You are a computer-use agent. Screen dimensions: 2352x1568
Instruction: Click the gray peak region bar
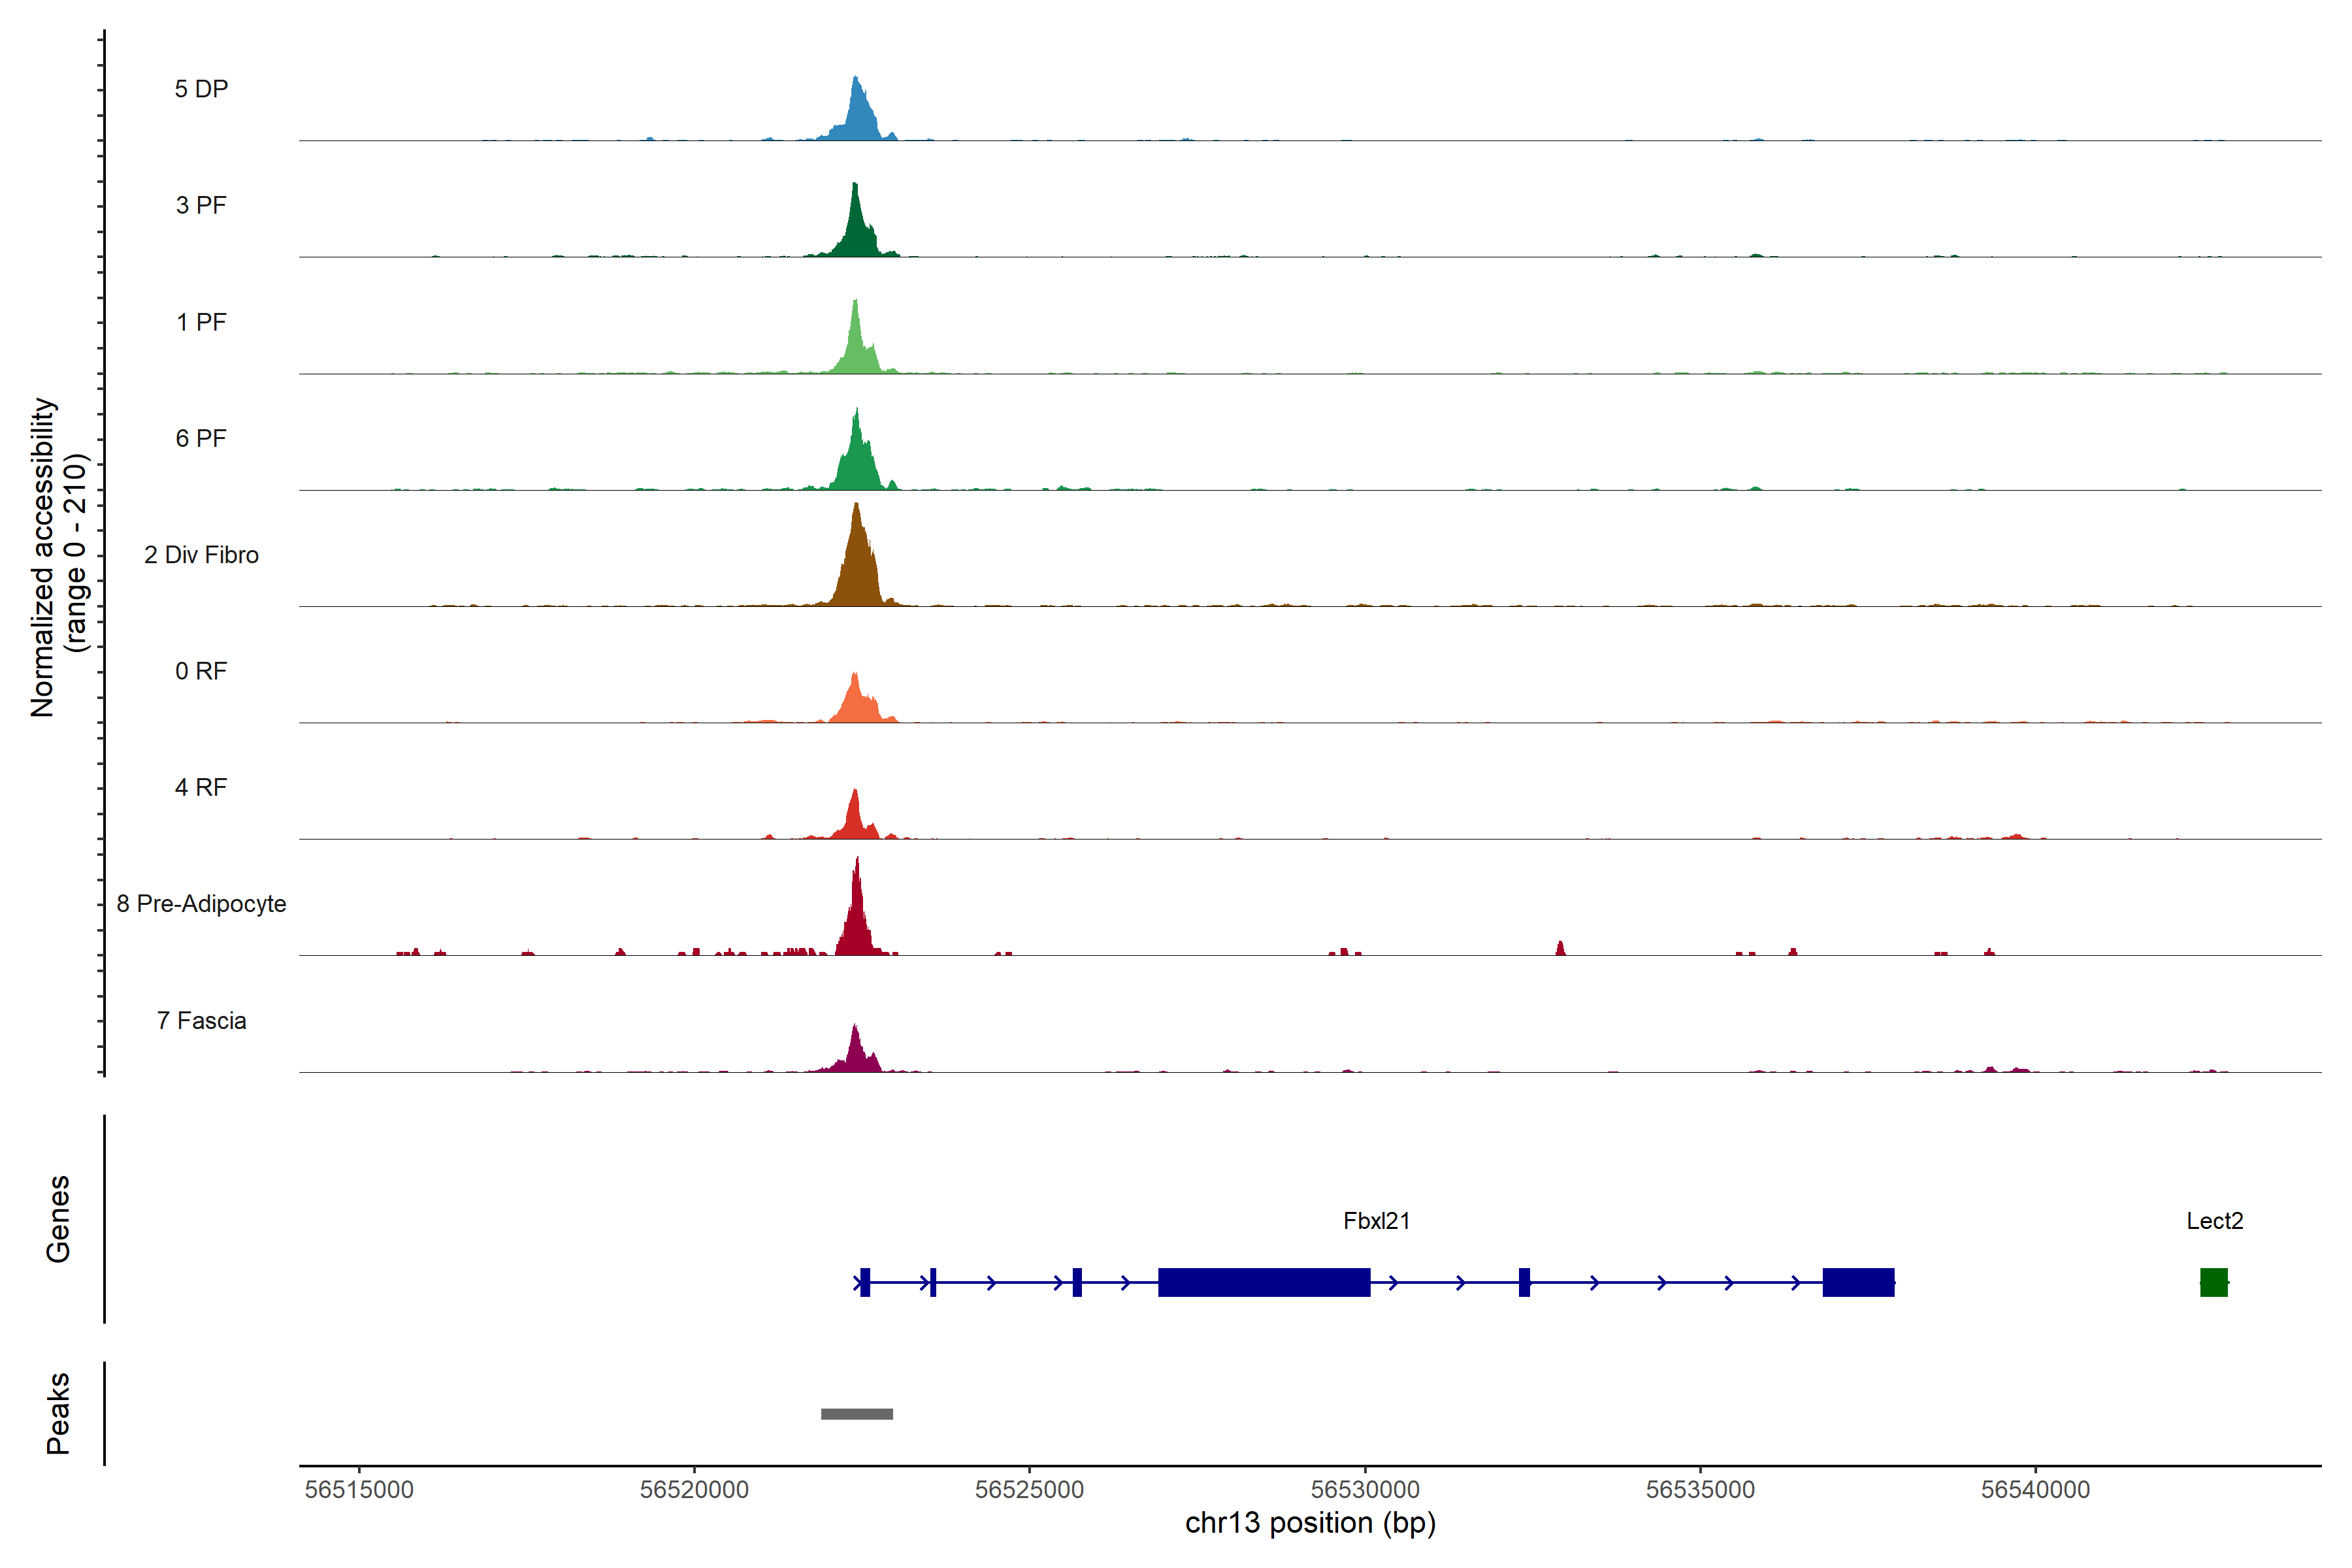click(857, 1414)
